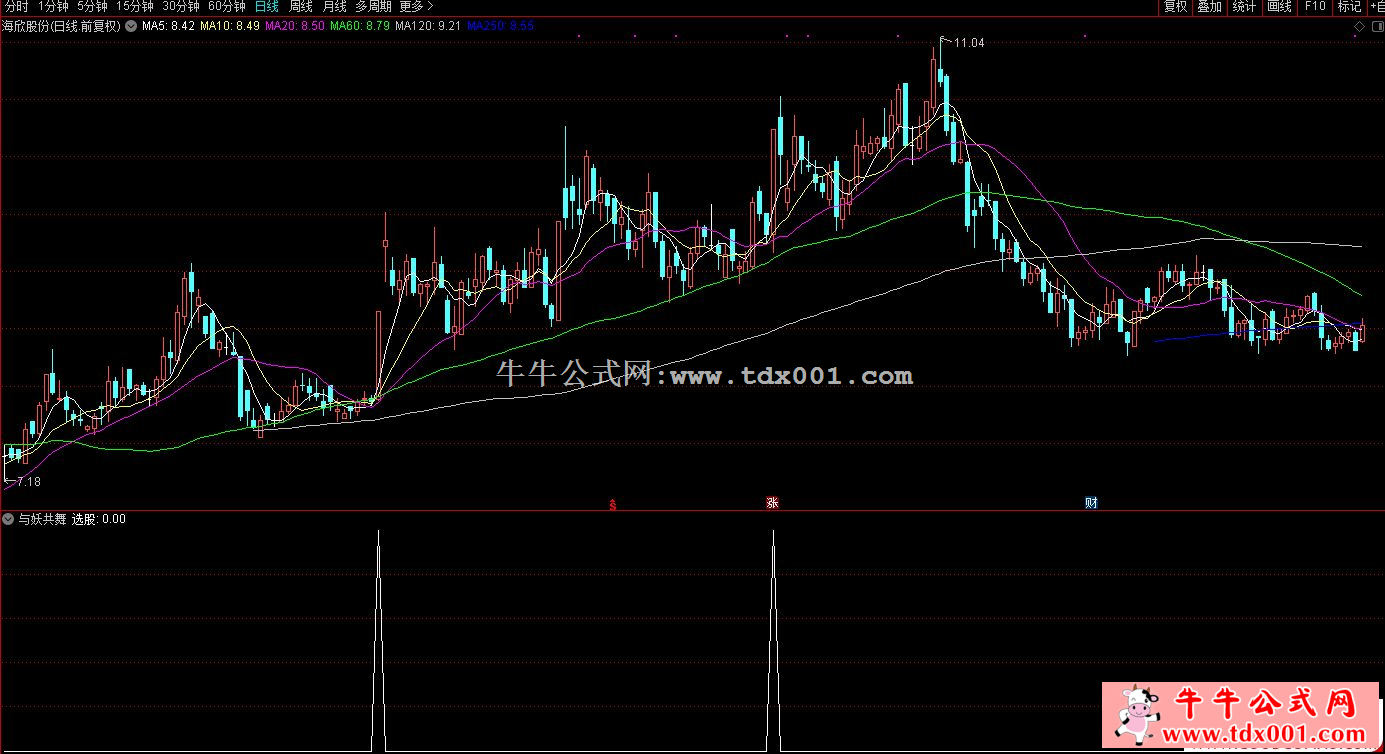The width and height of the screenshot is (1385, 754).
Task: Add stock via +自 button
Action: click(x=1376, y=6)
